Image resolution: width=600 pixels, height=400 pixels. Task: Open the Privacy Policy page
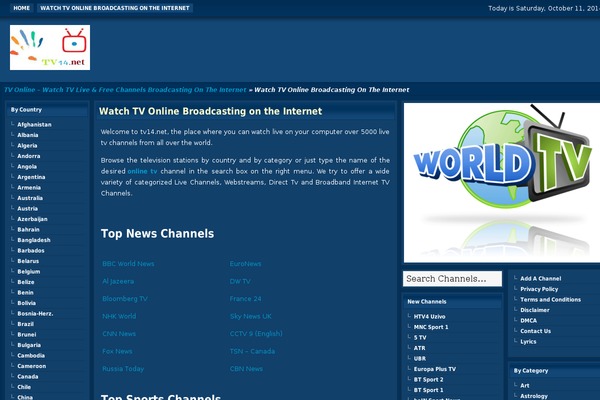tap(539, 289)
